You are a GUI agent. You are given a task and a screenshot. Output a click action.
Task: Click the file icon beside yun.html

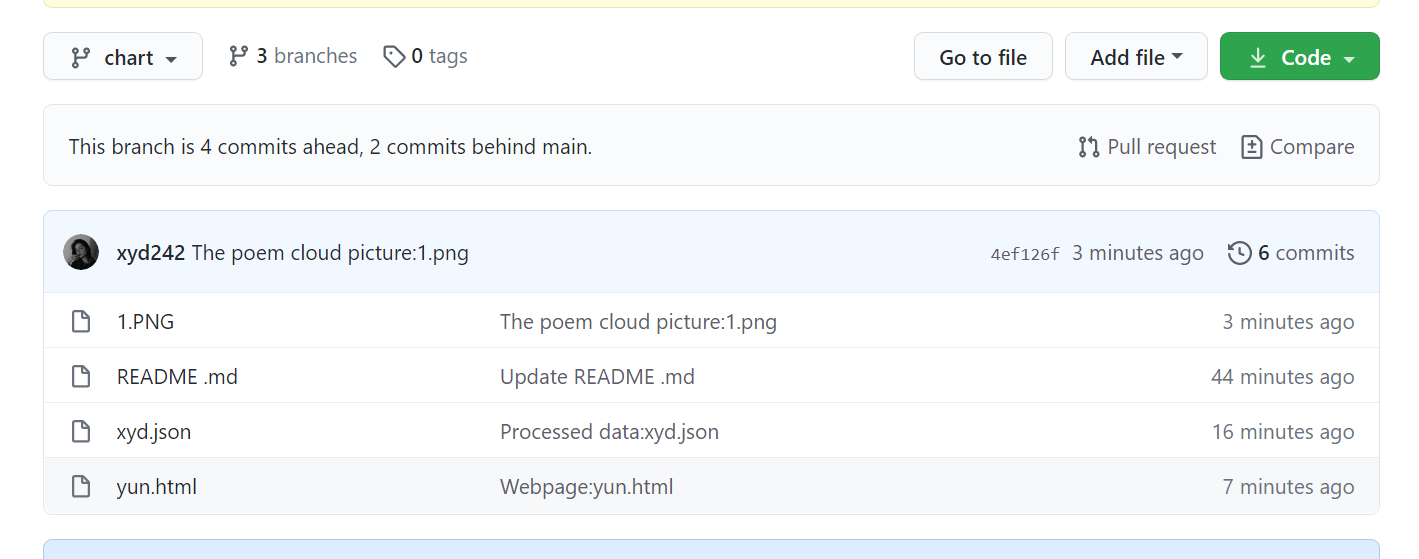(81, 487)
